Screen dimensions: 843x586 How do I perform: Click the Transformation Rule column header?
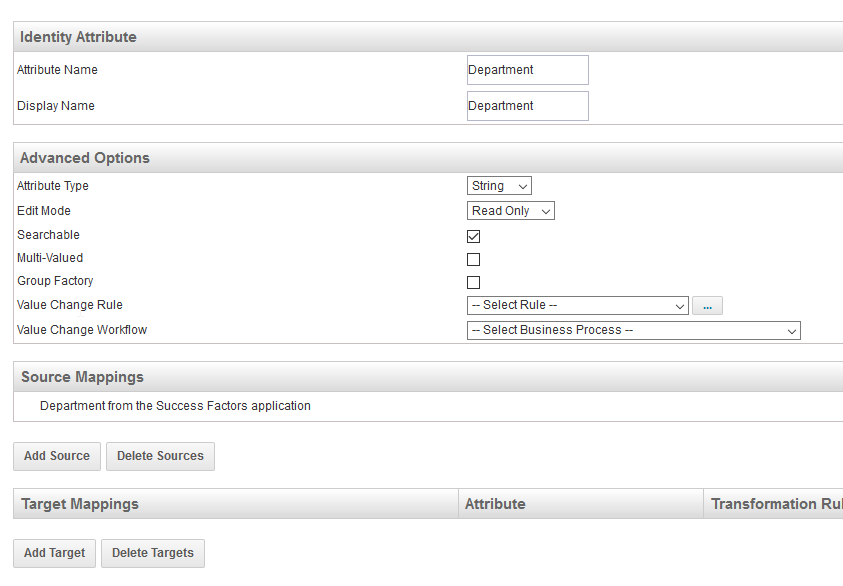[x=775, y=504]
